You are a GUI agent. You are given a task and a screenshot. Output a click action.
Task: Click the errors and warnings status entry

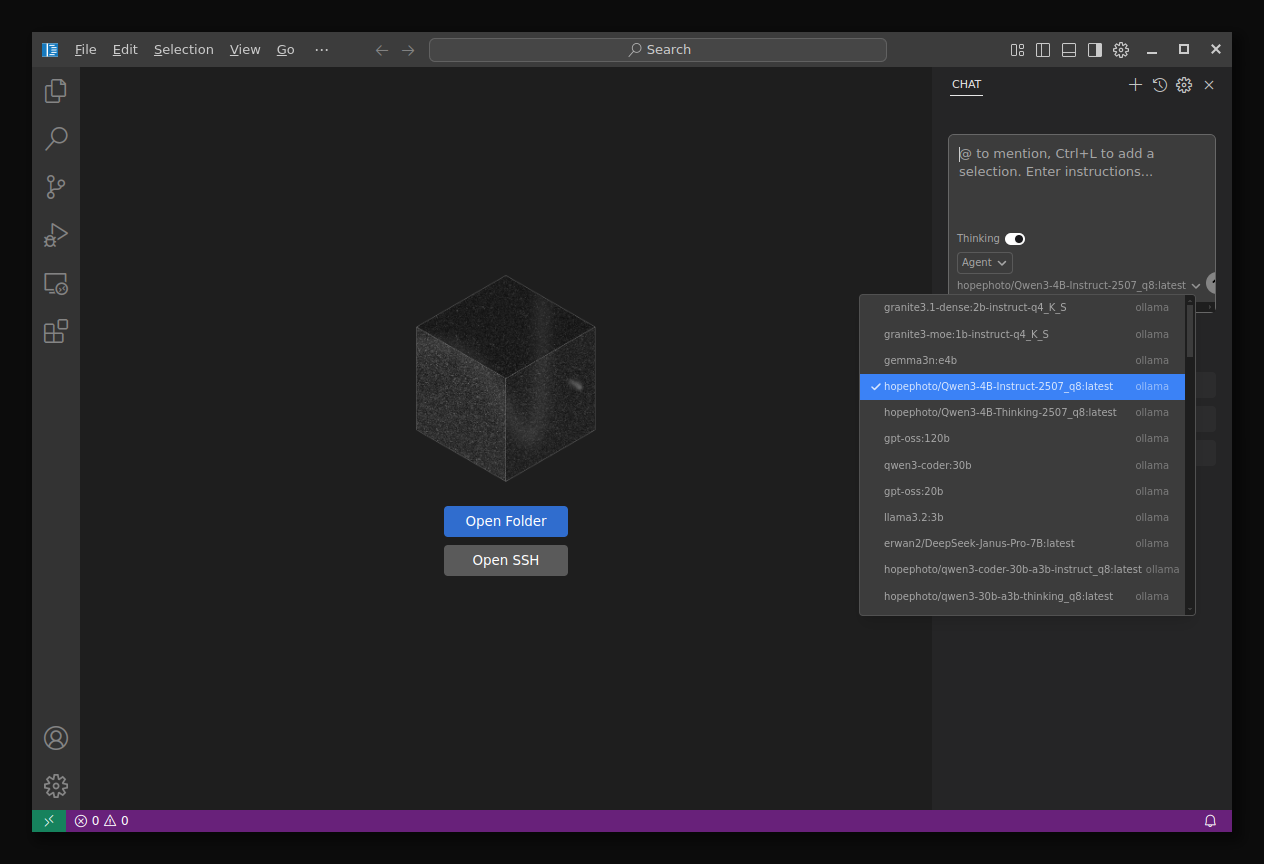[102, 821]
